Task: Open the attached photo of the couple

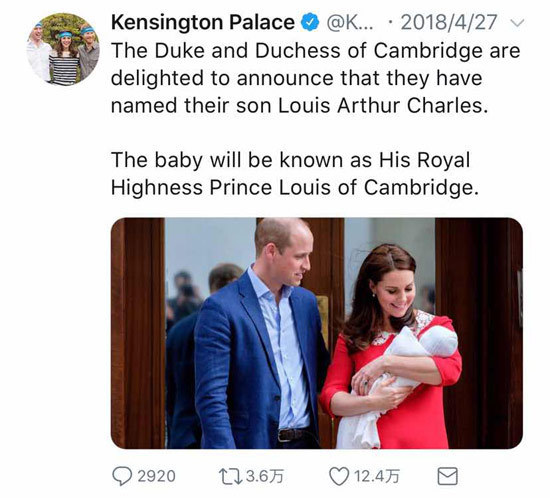Action: [x=317, y=333]
